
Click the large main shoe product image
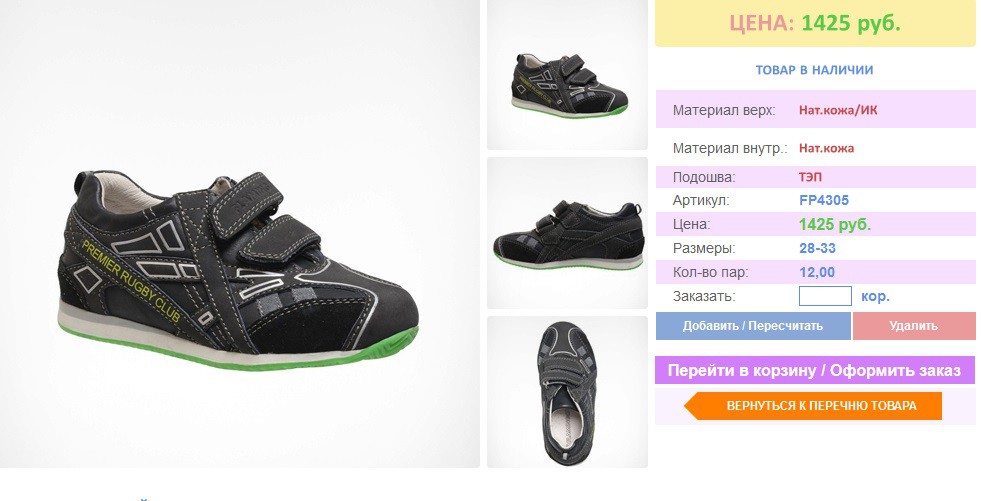click(x=240, y=234)
